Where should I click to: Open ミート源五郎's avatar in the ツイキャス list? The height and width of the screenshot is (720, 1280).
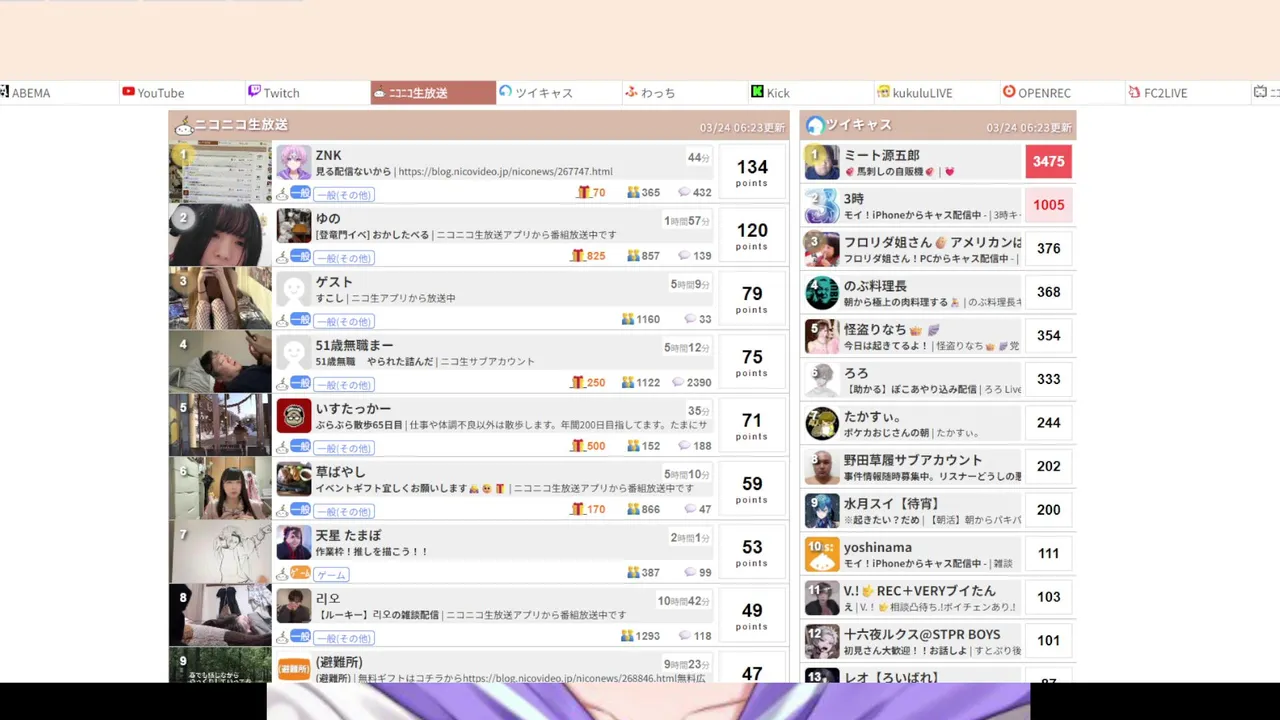822,162
